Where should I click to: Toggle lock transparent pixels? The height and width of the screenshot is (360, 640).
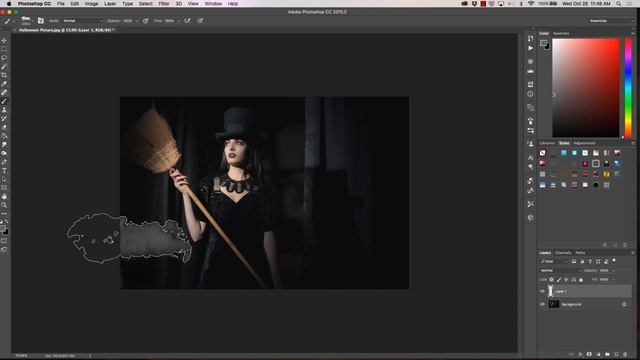point(551,280)
